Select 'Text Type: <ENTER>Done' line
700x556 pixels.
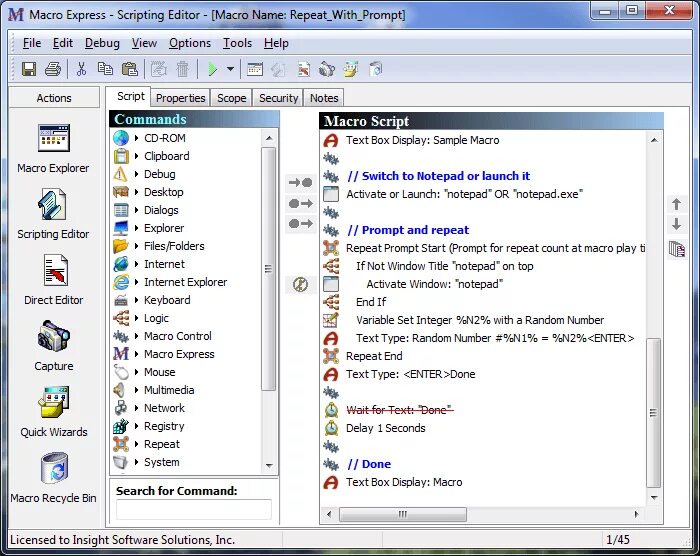pos(410,374)
